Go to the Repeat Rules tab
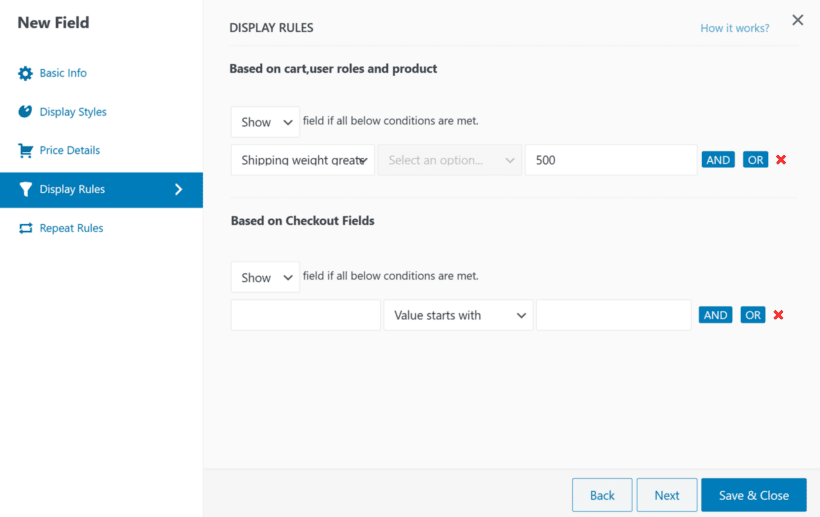 (x=71, y=228)
